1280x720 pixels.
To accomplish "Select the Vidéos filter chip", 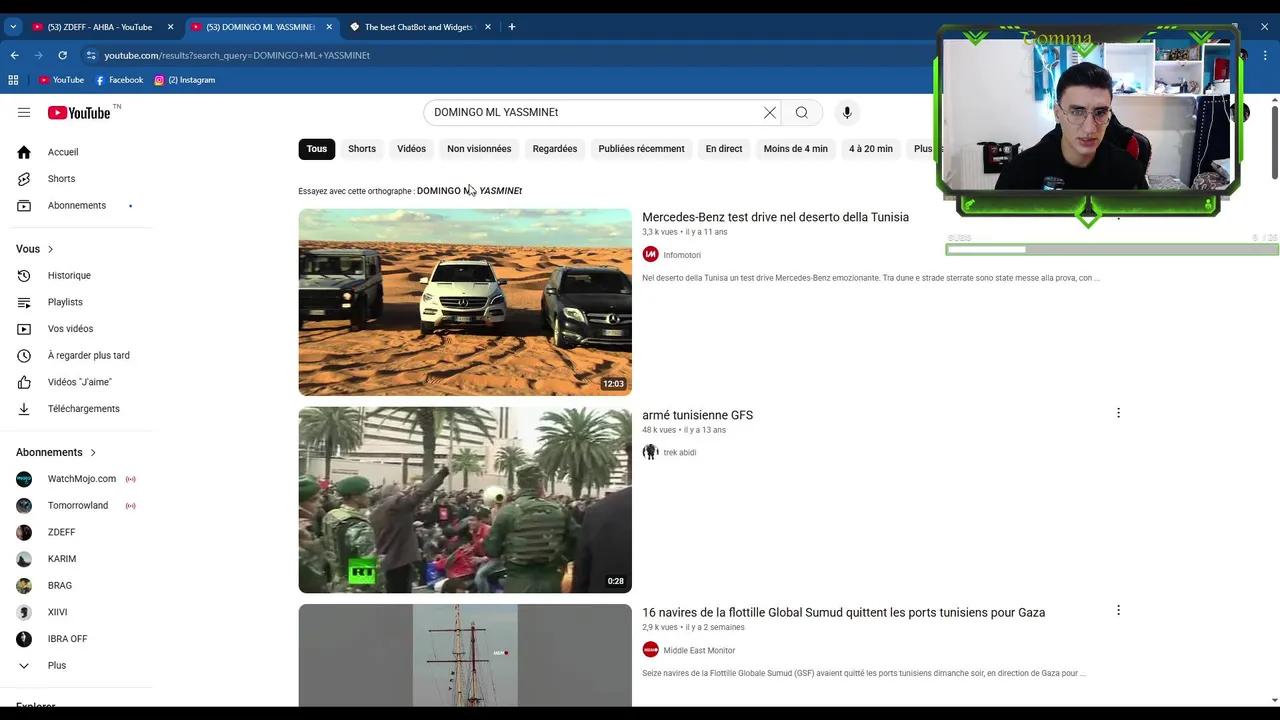I will point(411,149).
